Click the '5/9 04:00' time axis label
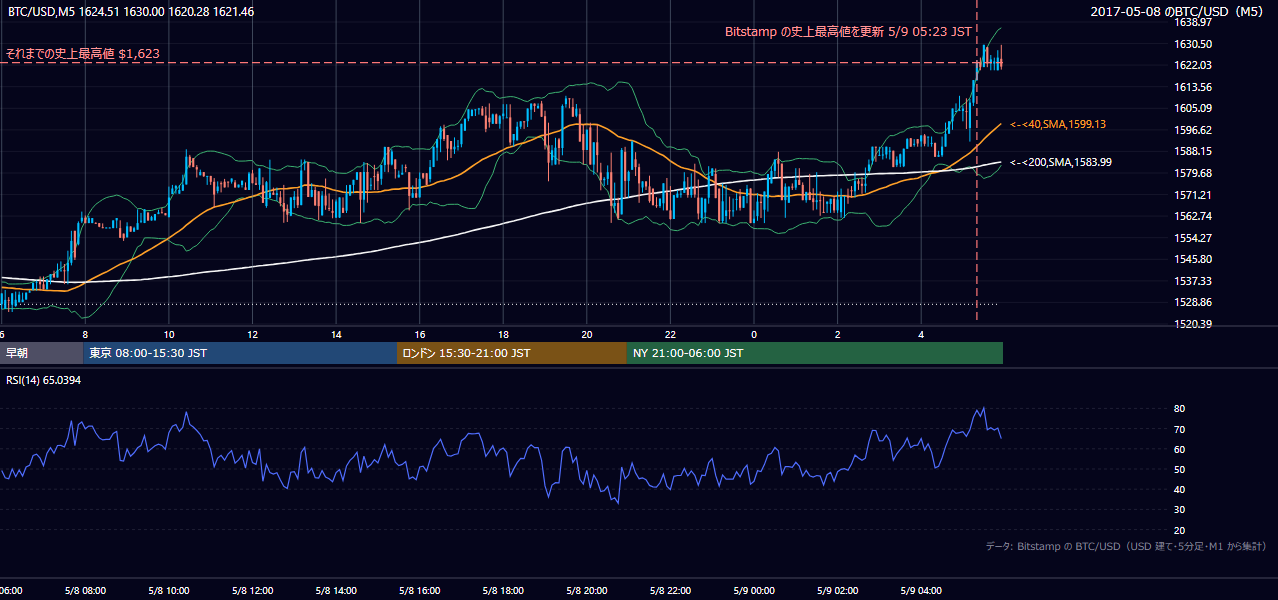The image size is (1278, 600). pos(921,591)
